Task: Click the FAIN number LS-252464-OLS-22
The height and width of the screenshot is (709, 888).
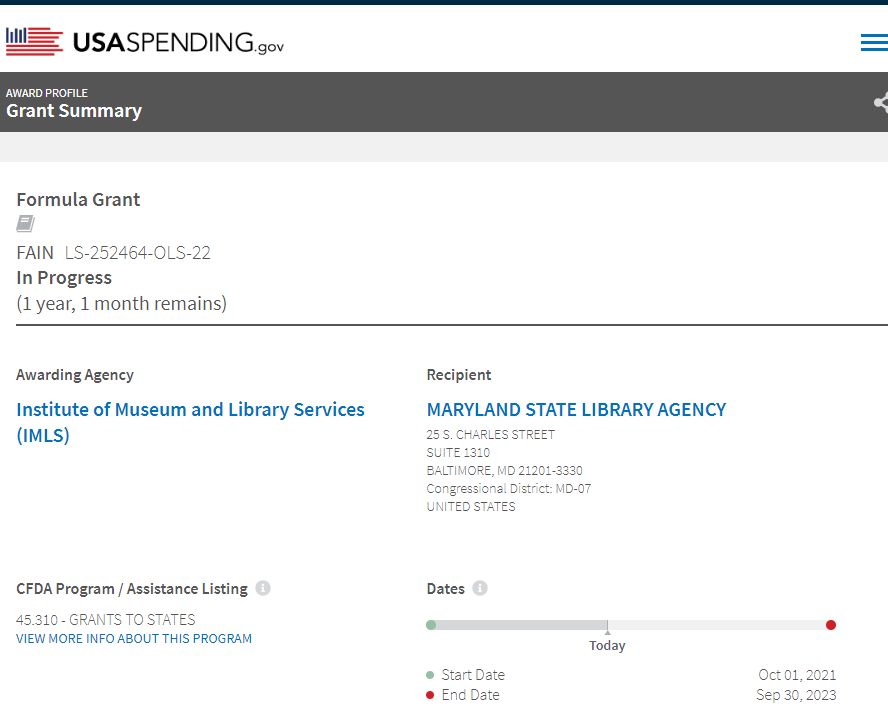Action: coord(138,252)
